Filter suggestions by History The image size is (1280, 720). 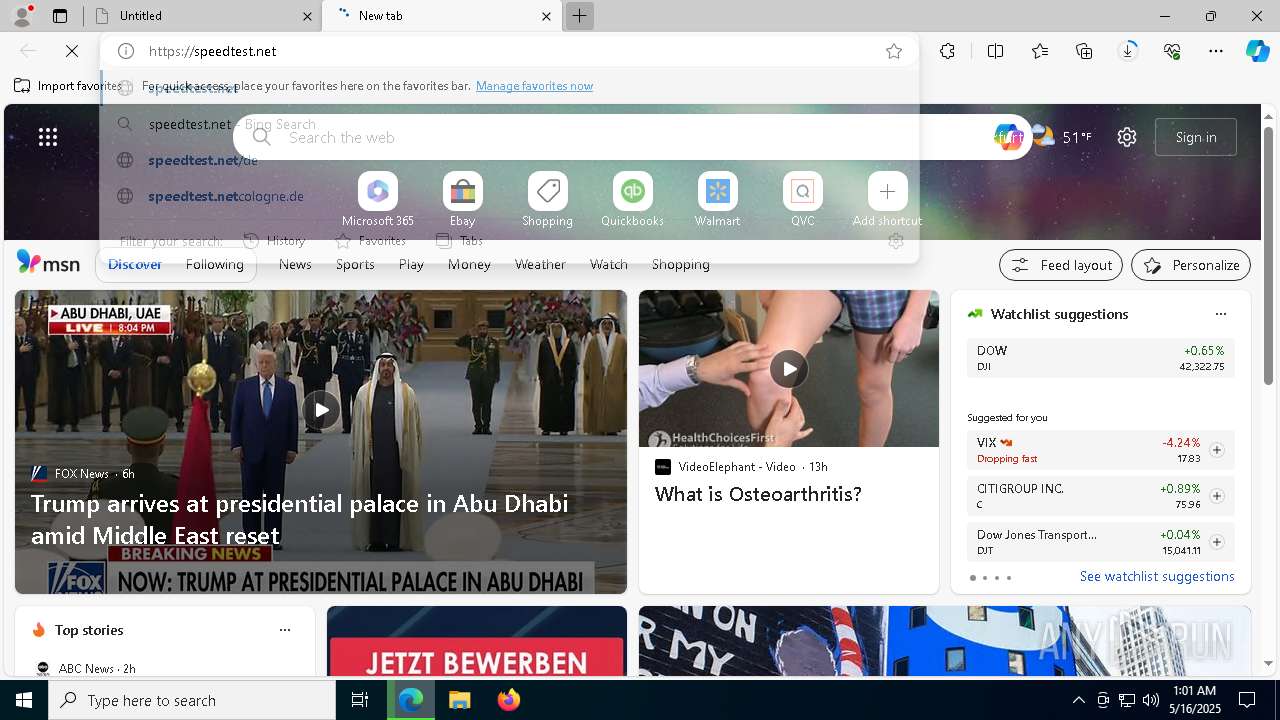pos(275,240)
